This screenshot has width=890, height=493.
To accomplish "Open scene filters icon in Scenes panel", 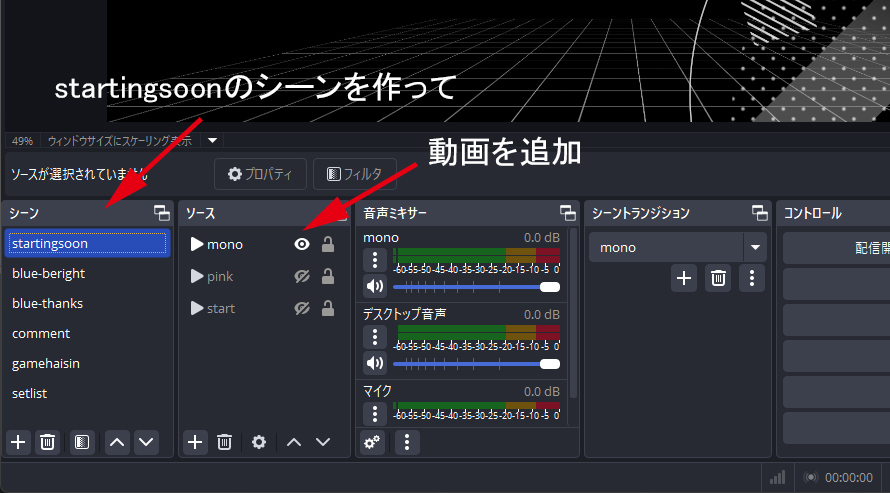I will (83, 441).
